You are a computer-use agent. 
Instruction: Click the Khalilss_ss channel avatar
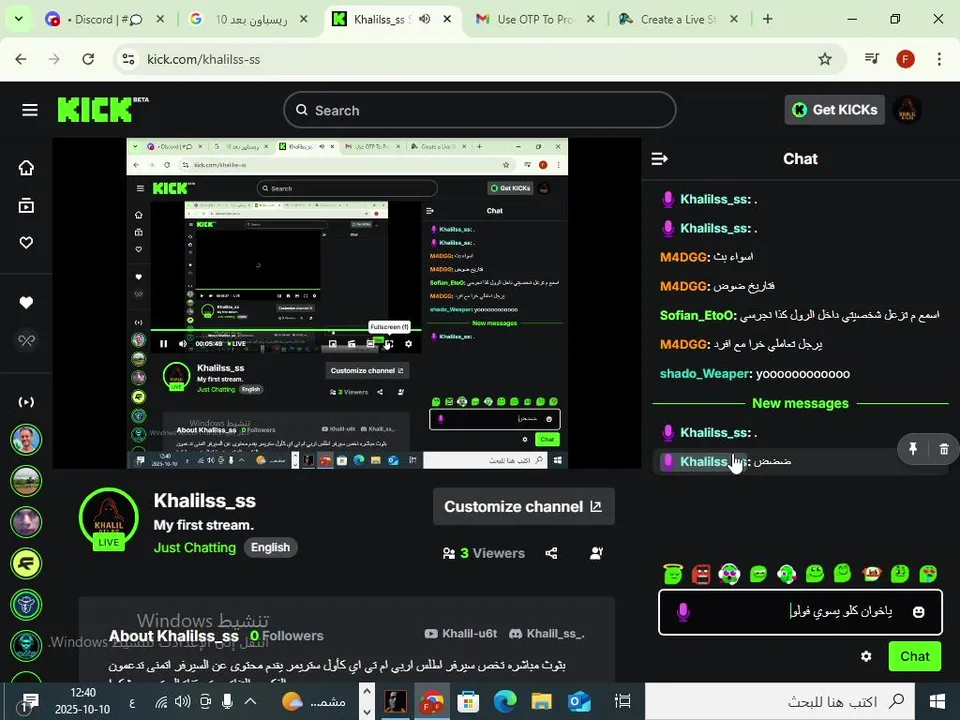pyautogui.click(x=109, y=518)
